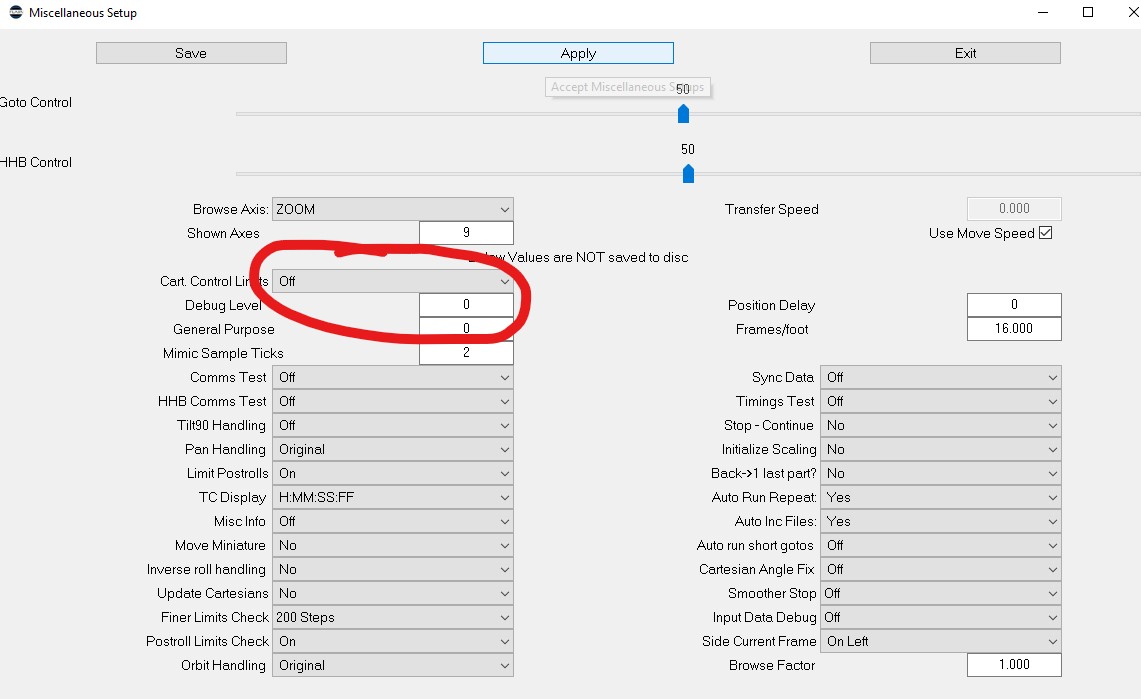Open the Auto run short gotos dropdown
The width and height of the screenshot is (1141, 699).
point(941,546)
